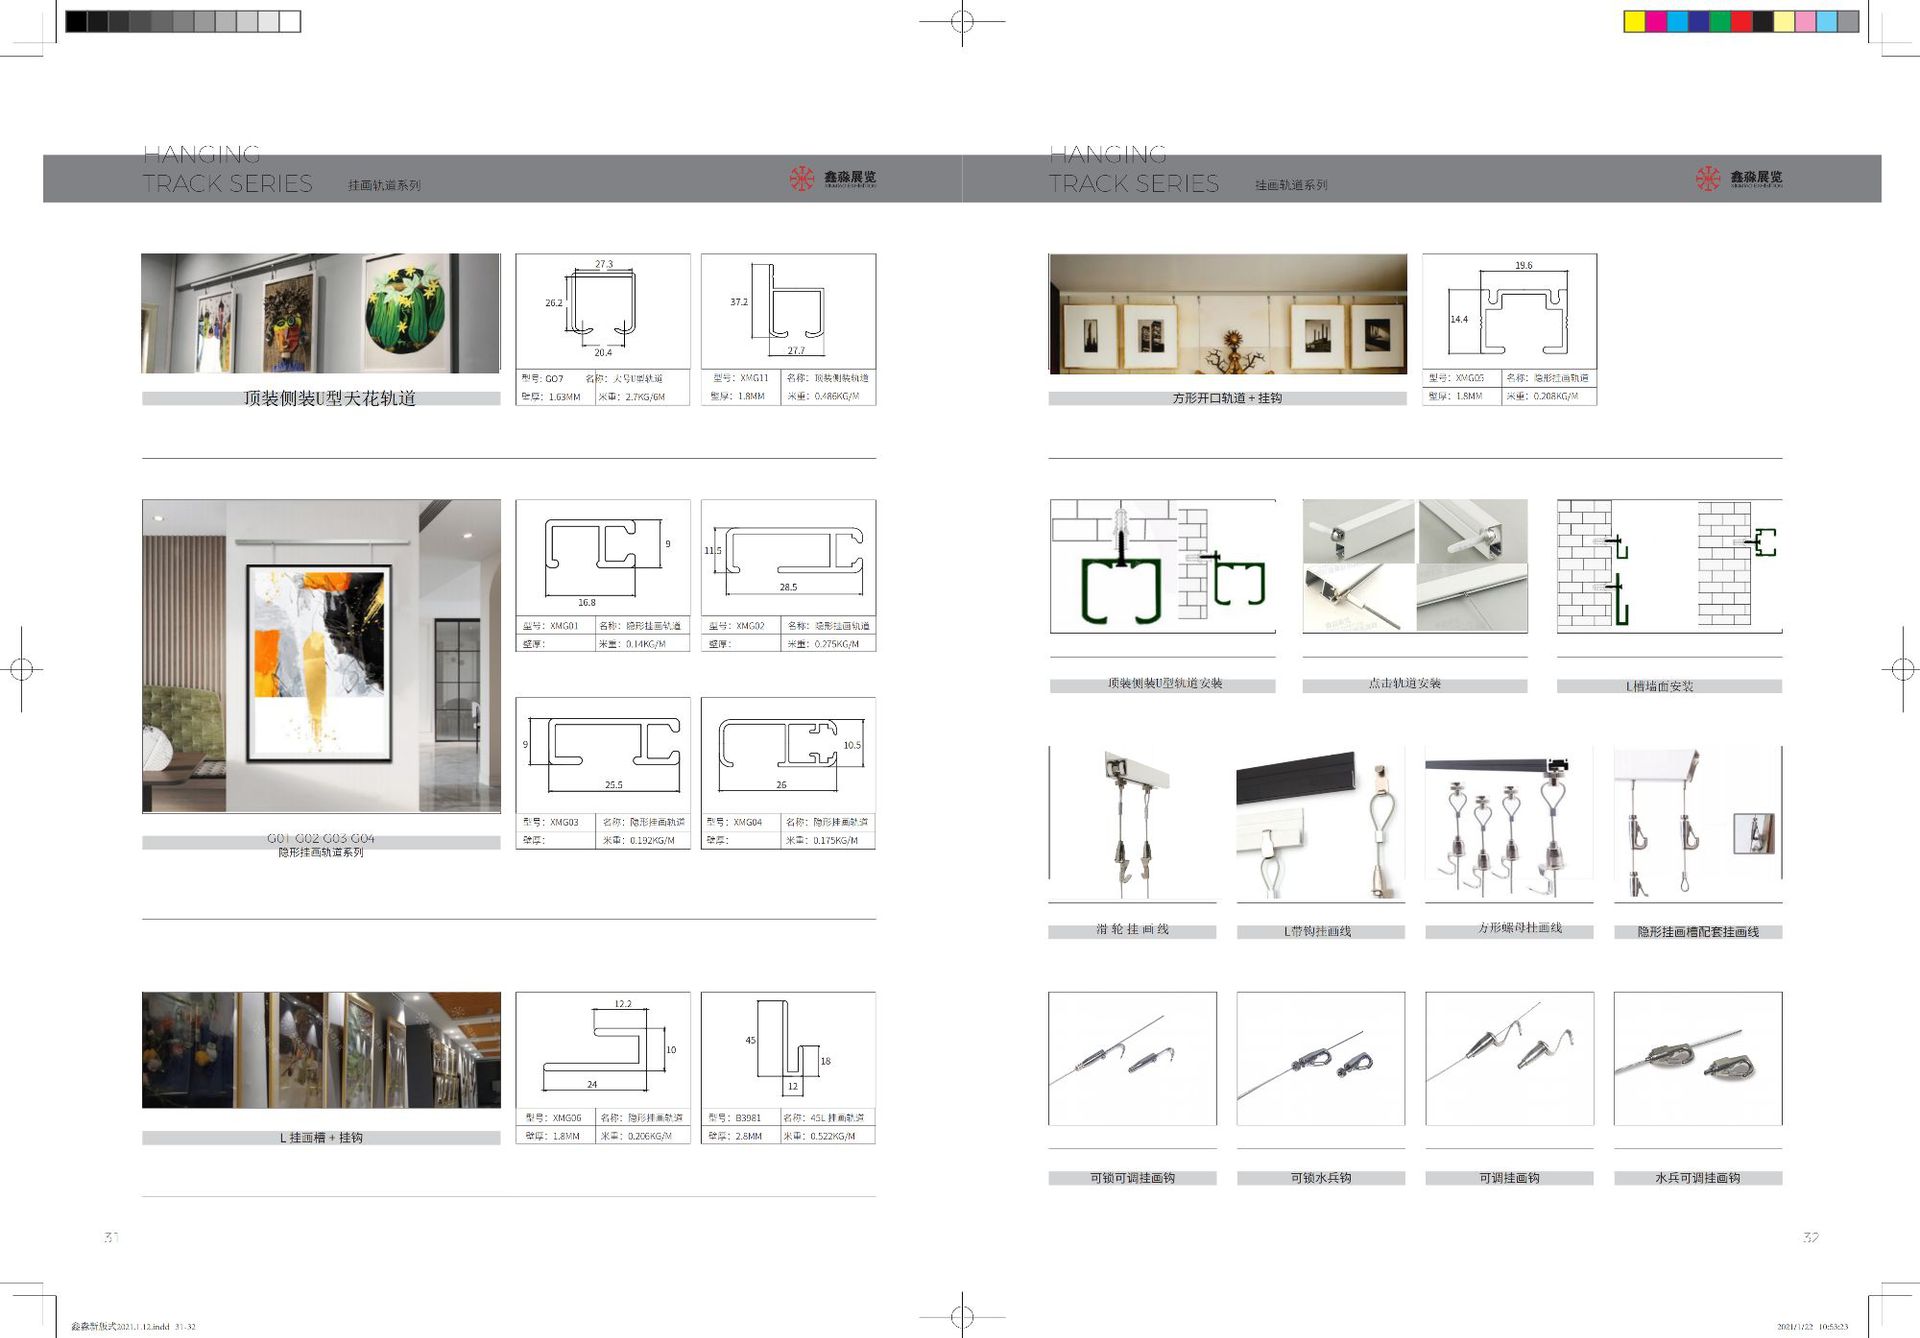The height and width of the screenshot is (1338, 1920).
Task: Click the left edge registration crosshair mark
Action: click(22, 669)
